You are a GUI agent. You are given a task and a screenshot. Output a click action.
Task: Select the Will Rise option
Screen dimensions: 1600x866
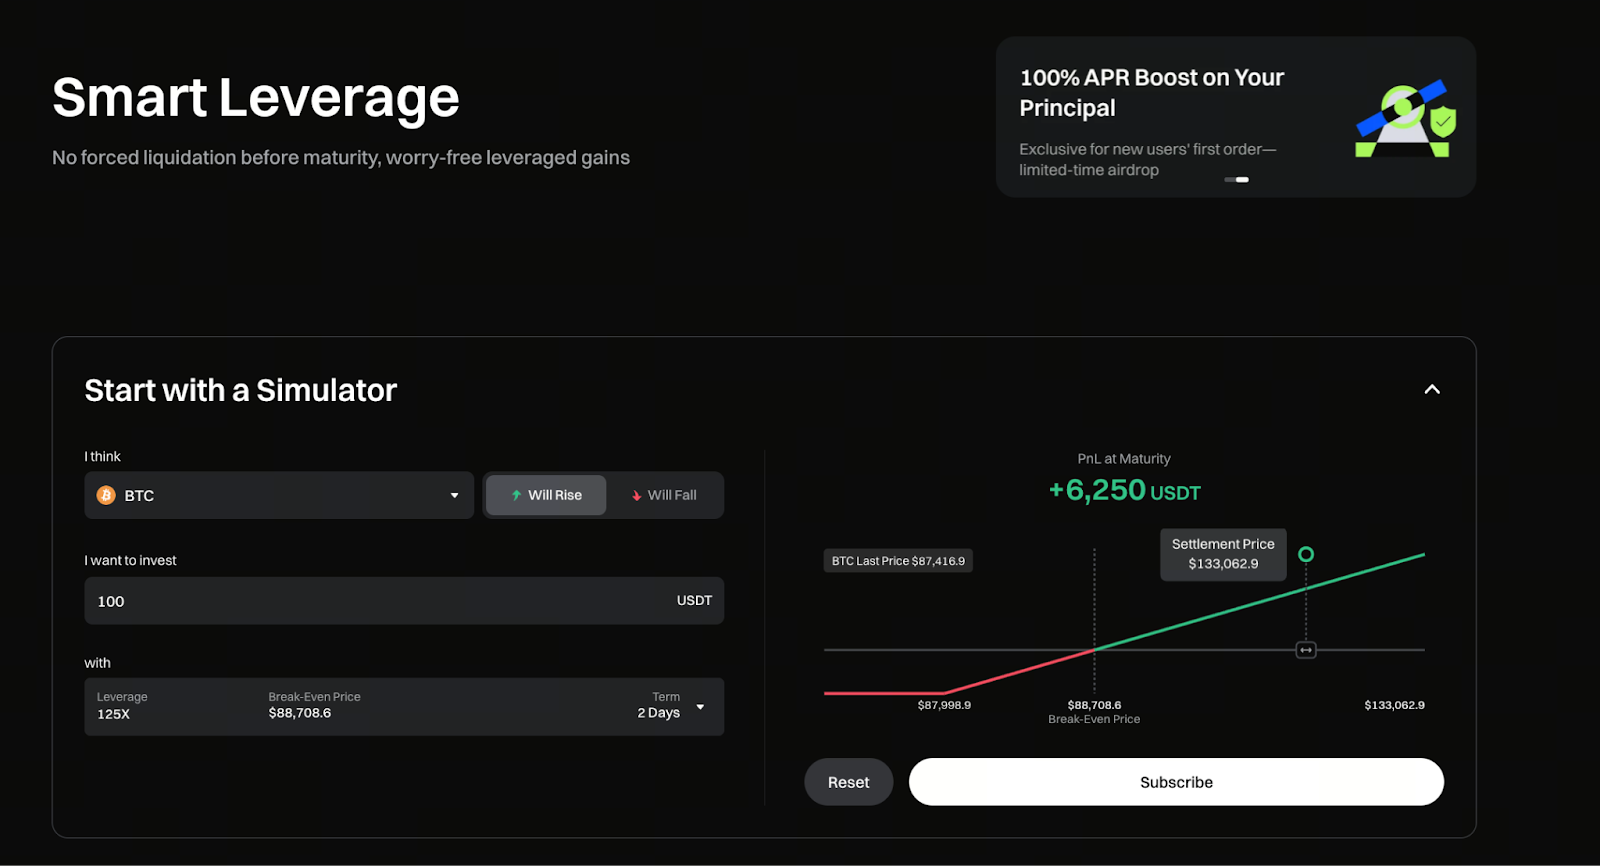546,495
